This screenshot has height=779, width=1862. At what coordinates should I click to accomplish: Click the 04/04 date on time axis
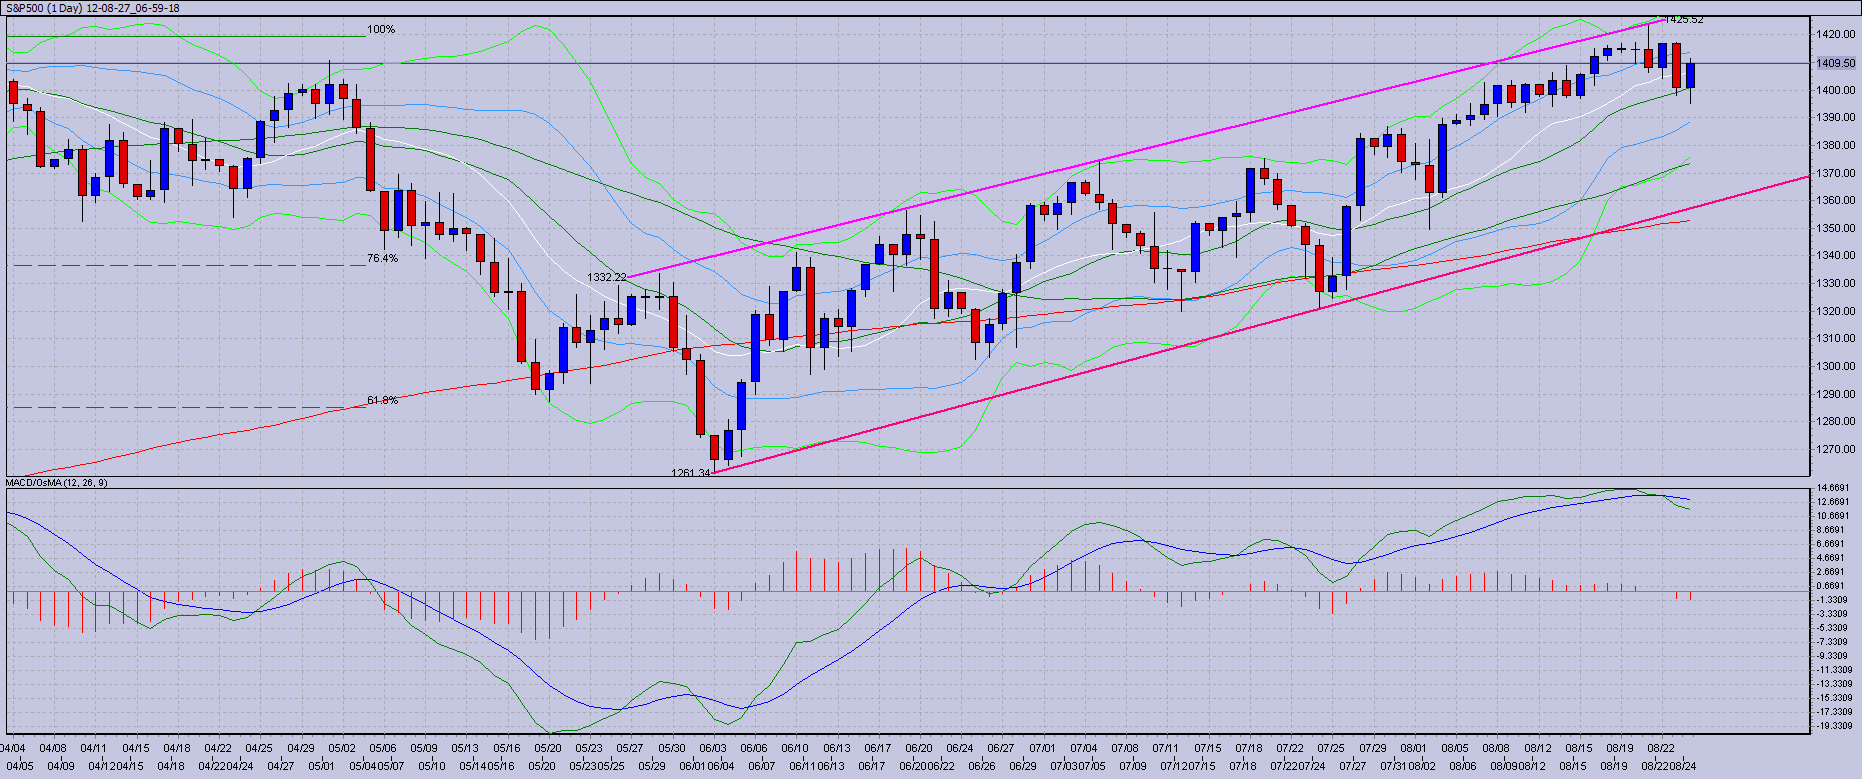(12, 748)
